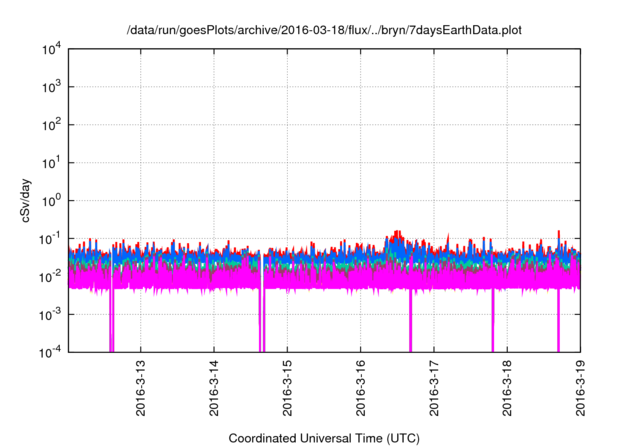The width and height of the screenshot is (640, 448).
Task: Click the 10^0 y-axis tick label
Action: (x=52, y=201)
